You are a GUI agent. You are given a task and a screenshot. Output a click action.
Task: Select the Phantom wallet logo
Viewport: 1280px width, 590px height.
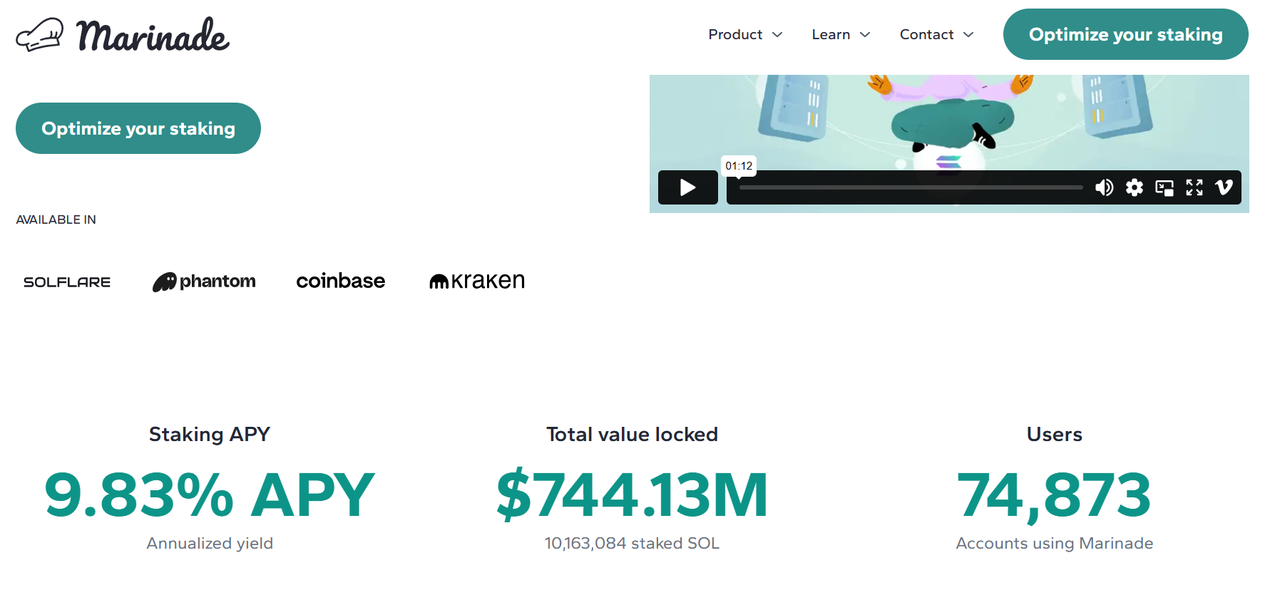click(204, 282)
